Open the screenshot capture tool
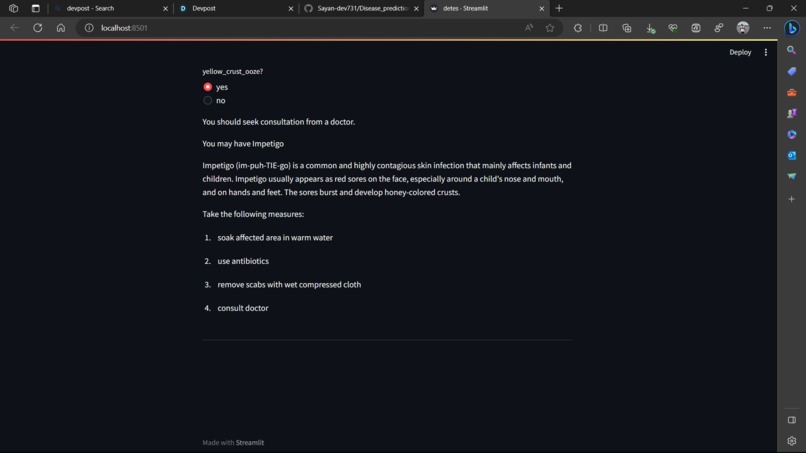Viewport: 806px width, 453px height. [696, 28]
